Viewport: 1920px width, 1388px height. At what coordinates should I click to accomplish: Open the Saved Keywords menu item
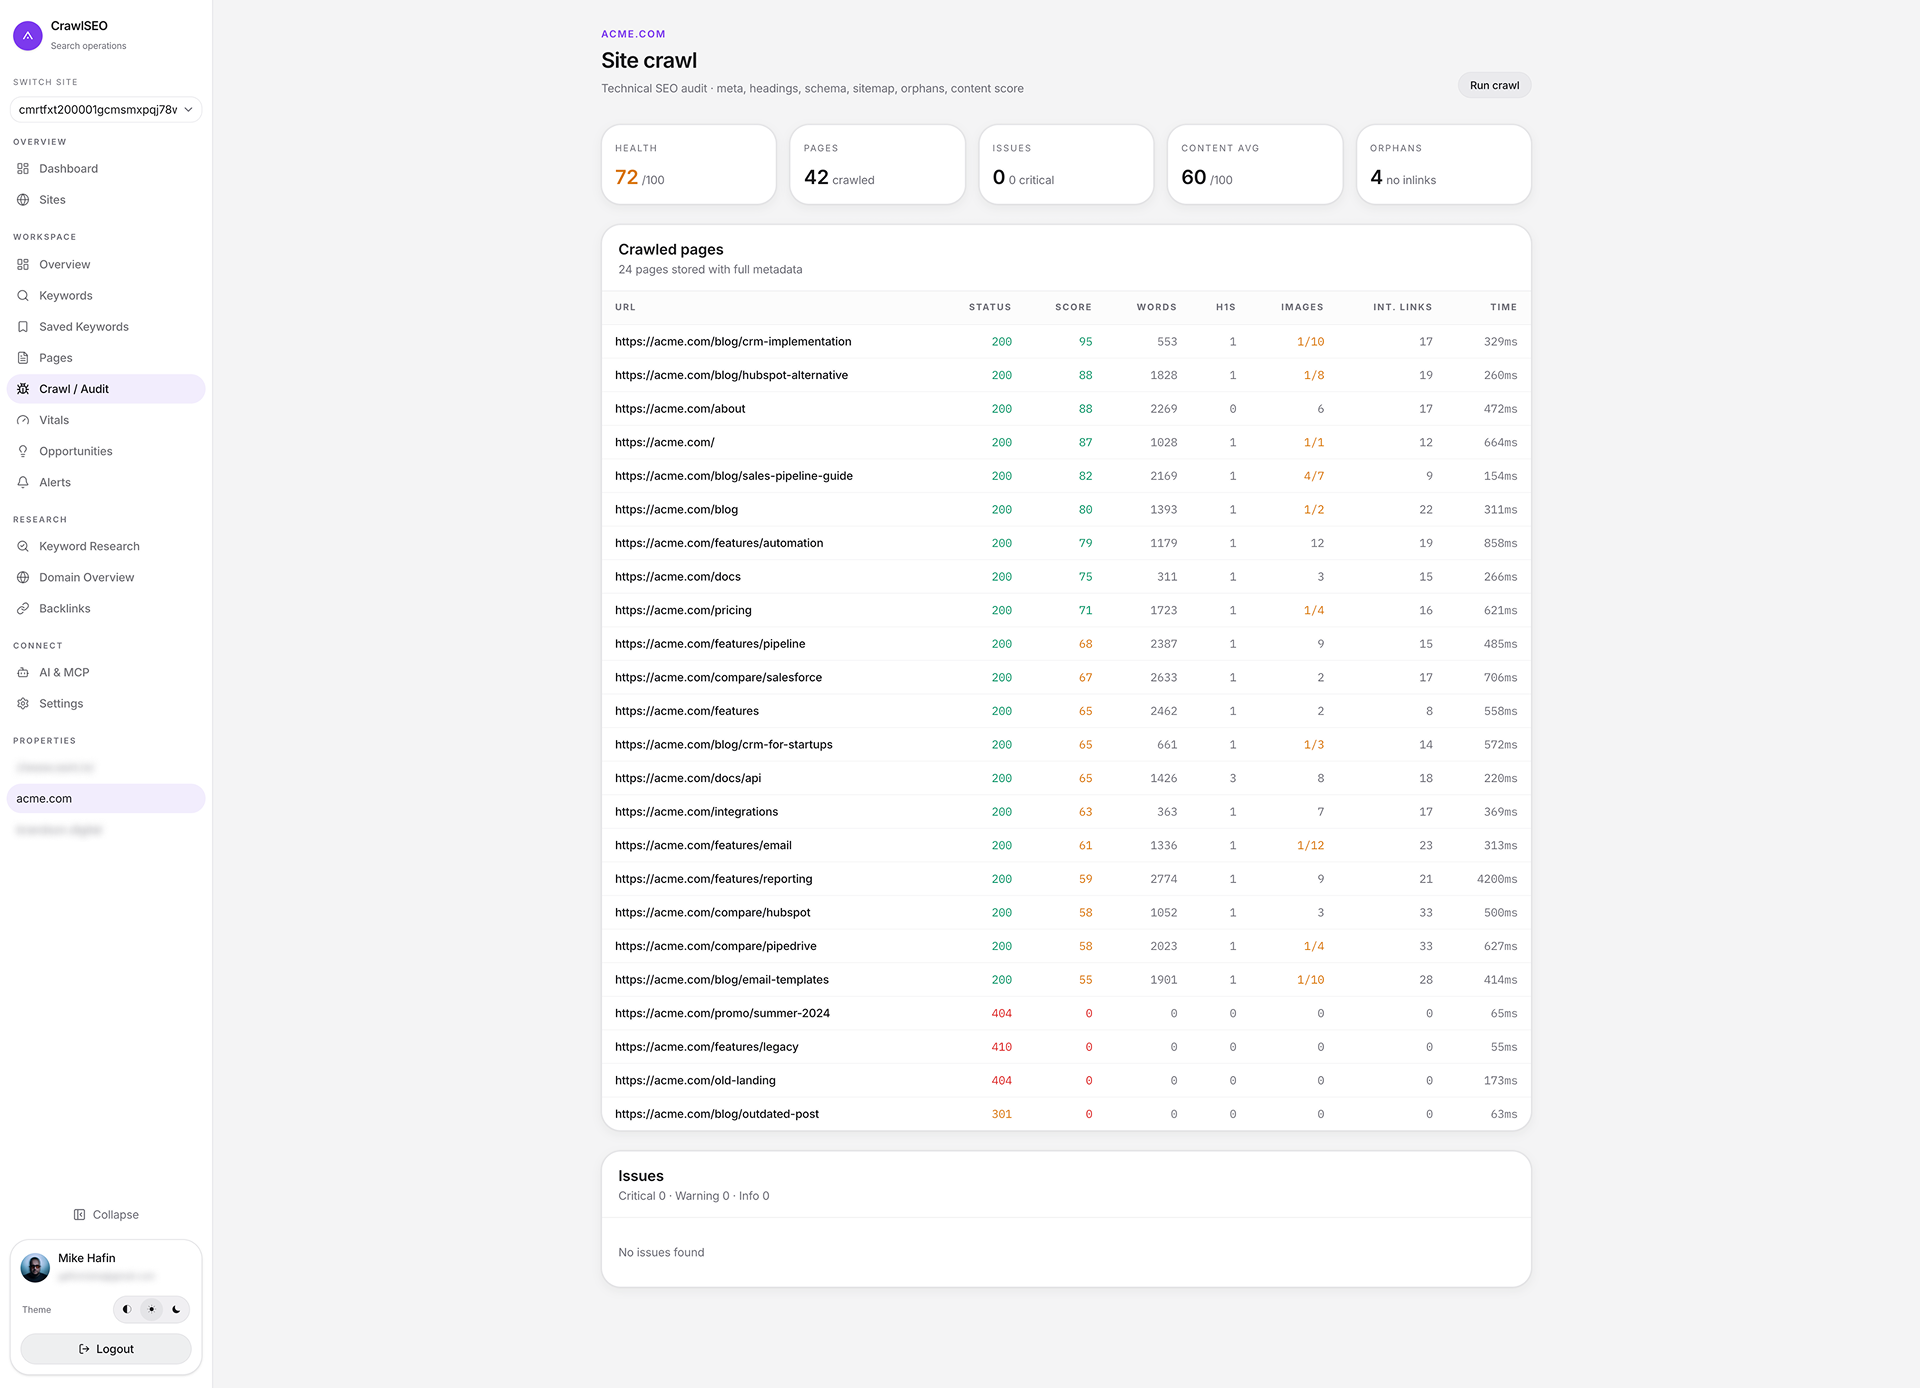pyautogui.click(x=106, y=327)
